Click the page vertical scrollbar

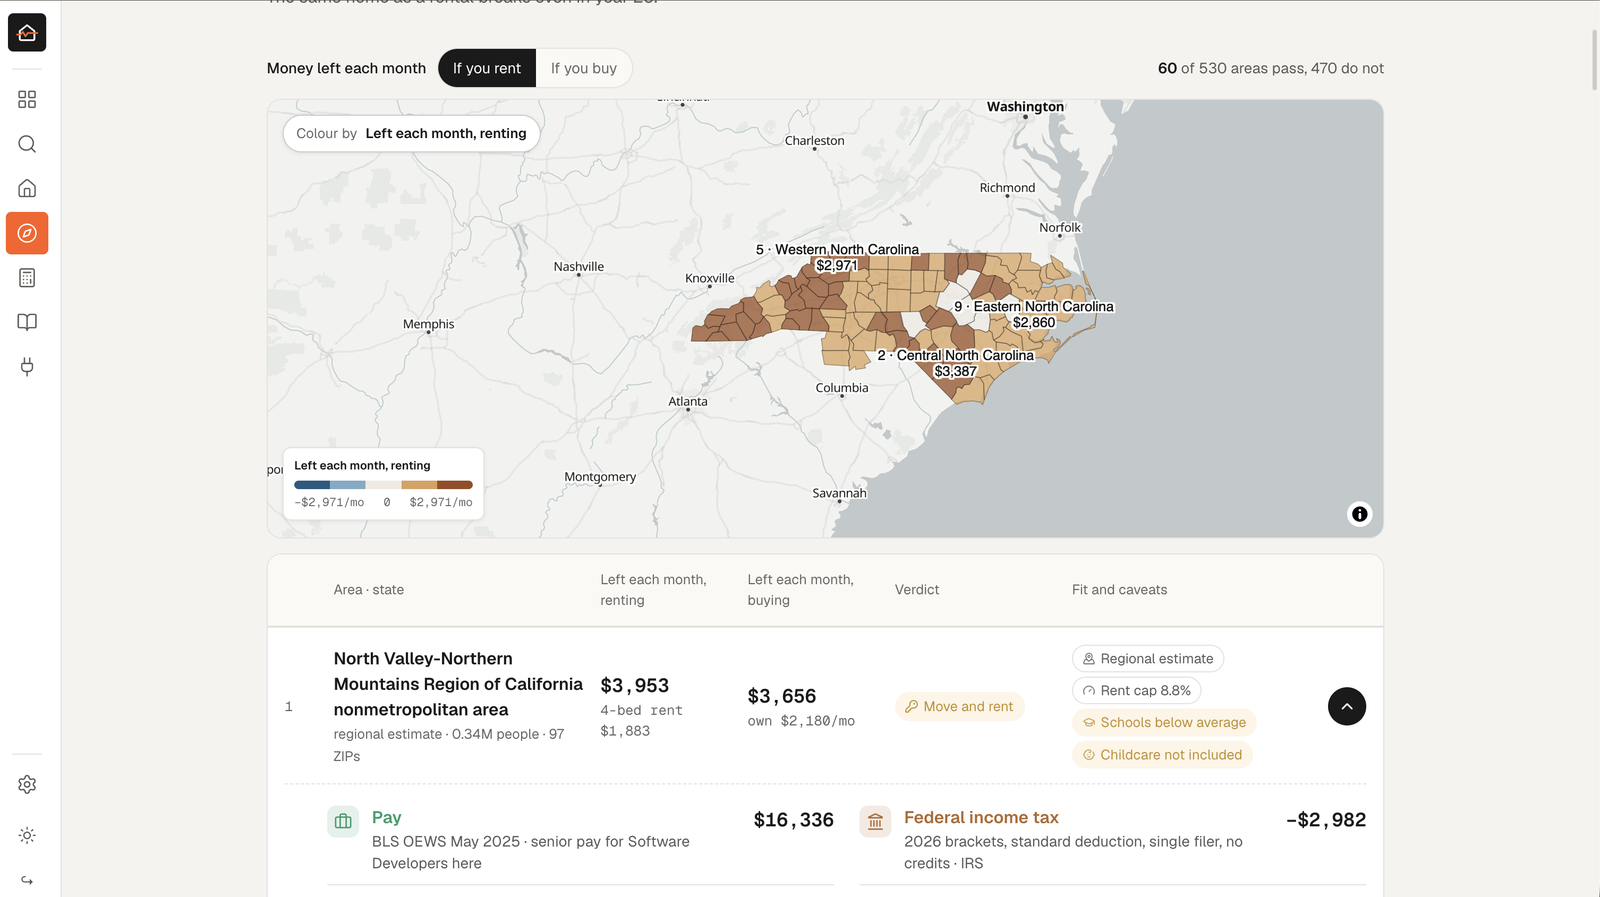[x=1594, y=60]
